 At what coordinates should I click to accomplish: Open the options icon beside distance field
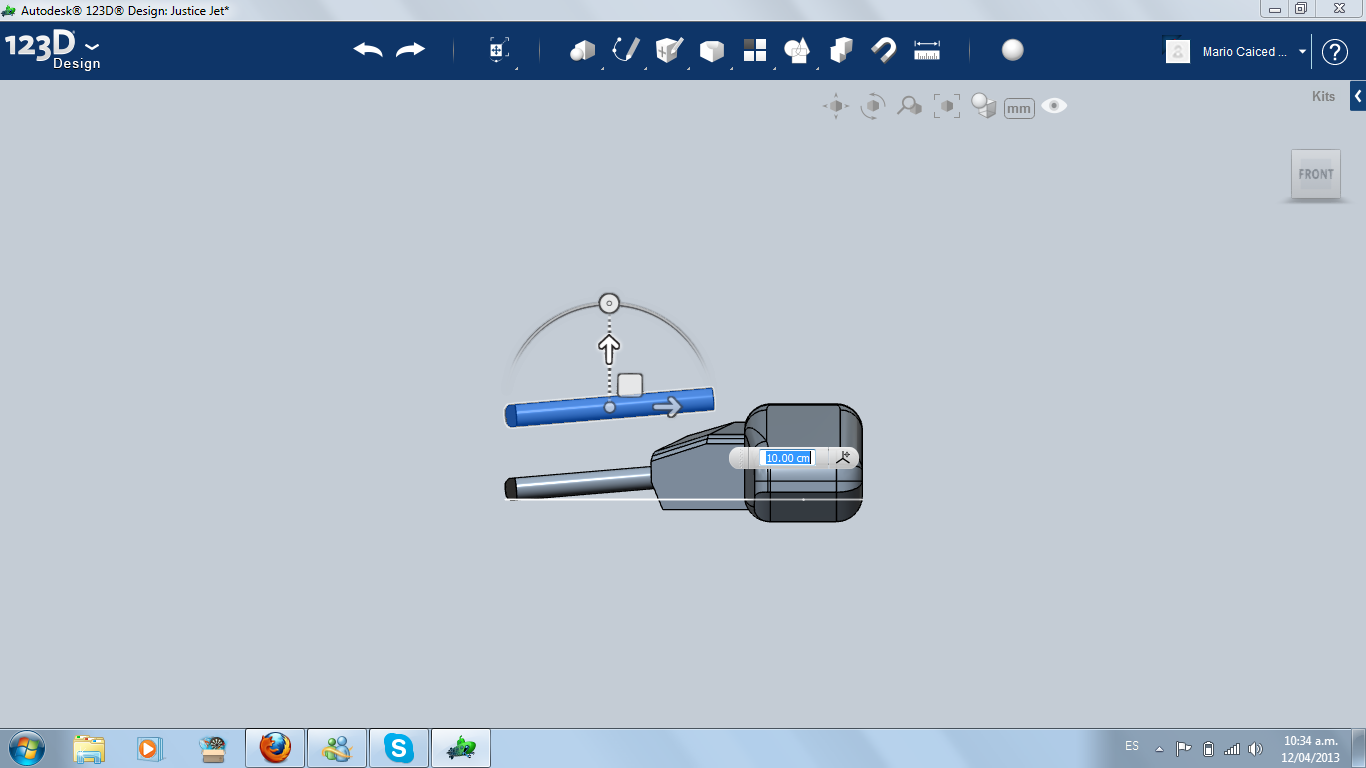[x=843, y=457]
